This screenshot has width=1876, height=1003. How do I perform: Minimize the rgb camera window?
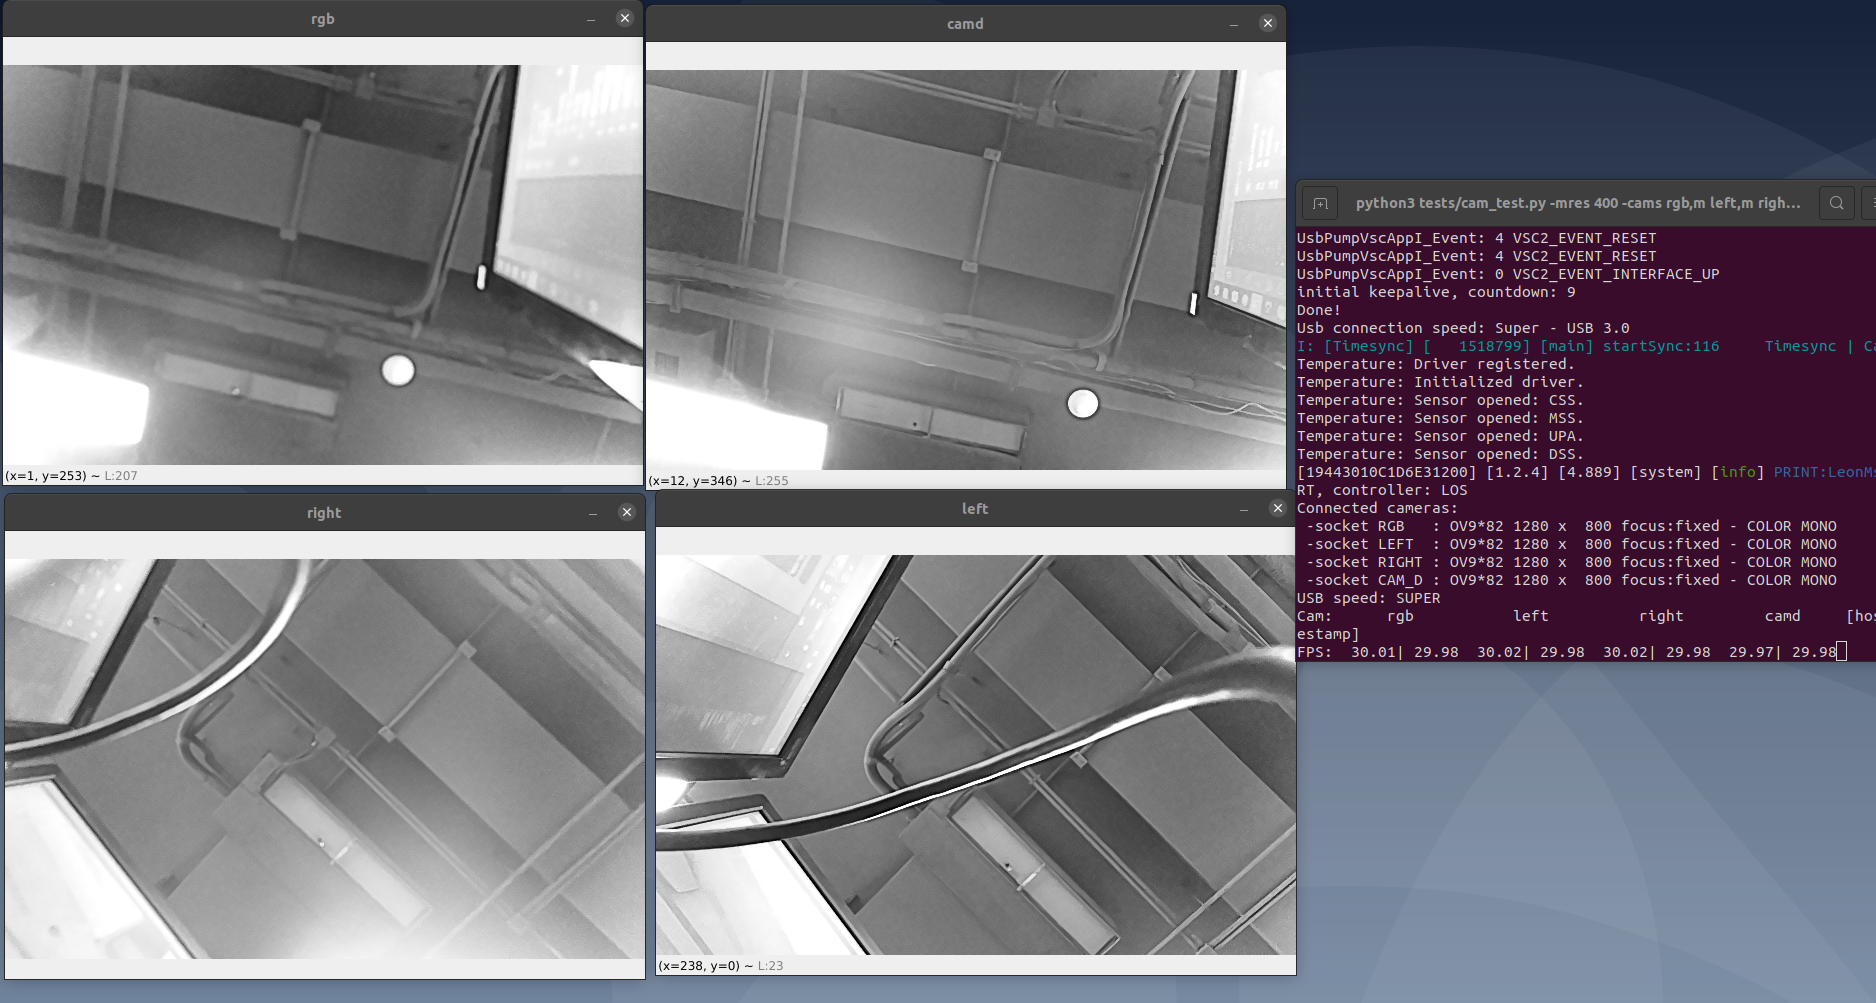[x=591, y=19]
